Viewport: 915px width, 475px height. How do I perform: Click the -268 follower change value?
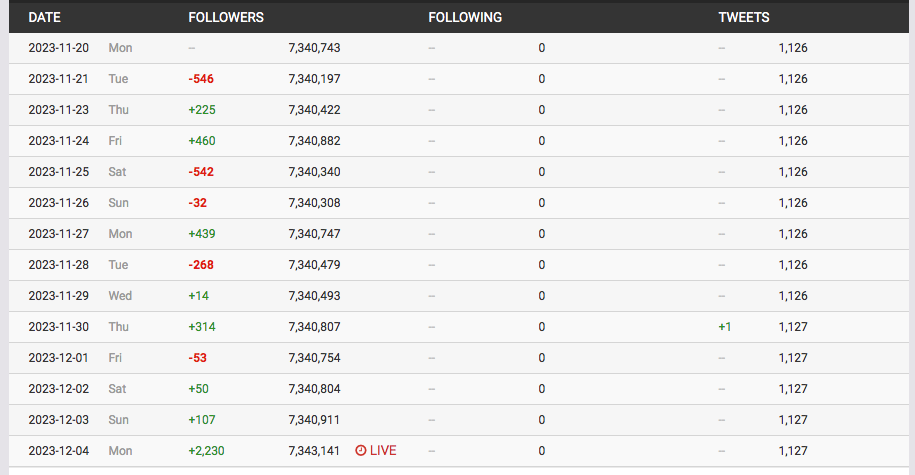click(201, 265)
